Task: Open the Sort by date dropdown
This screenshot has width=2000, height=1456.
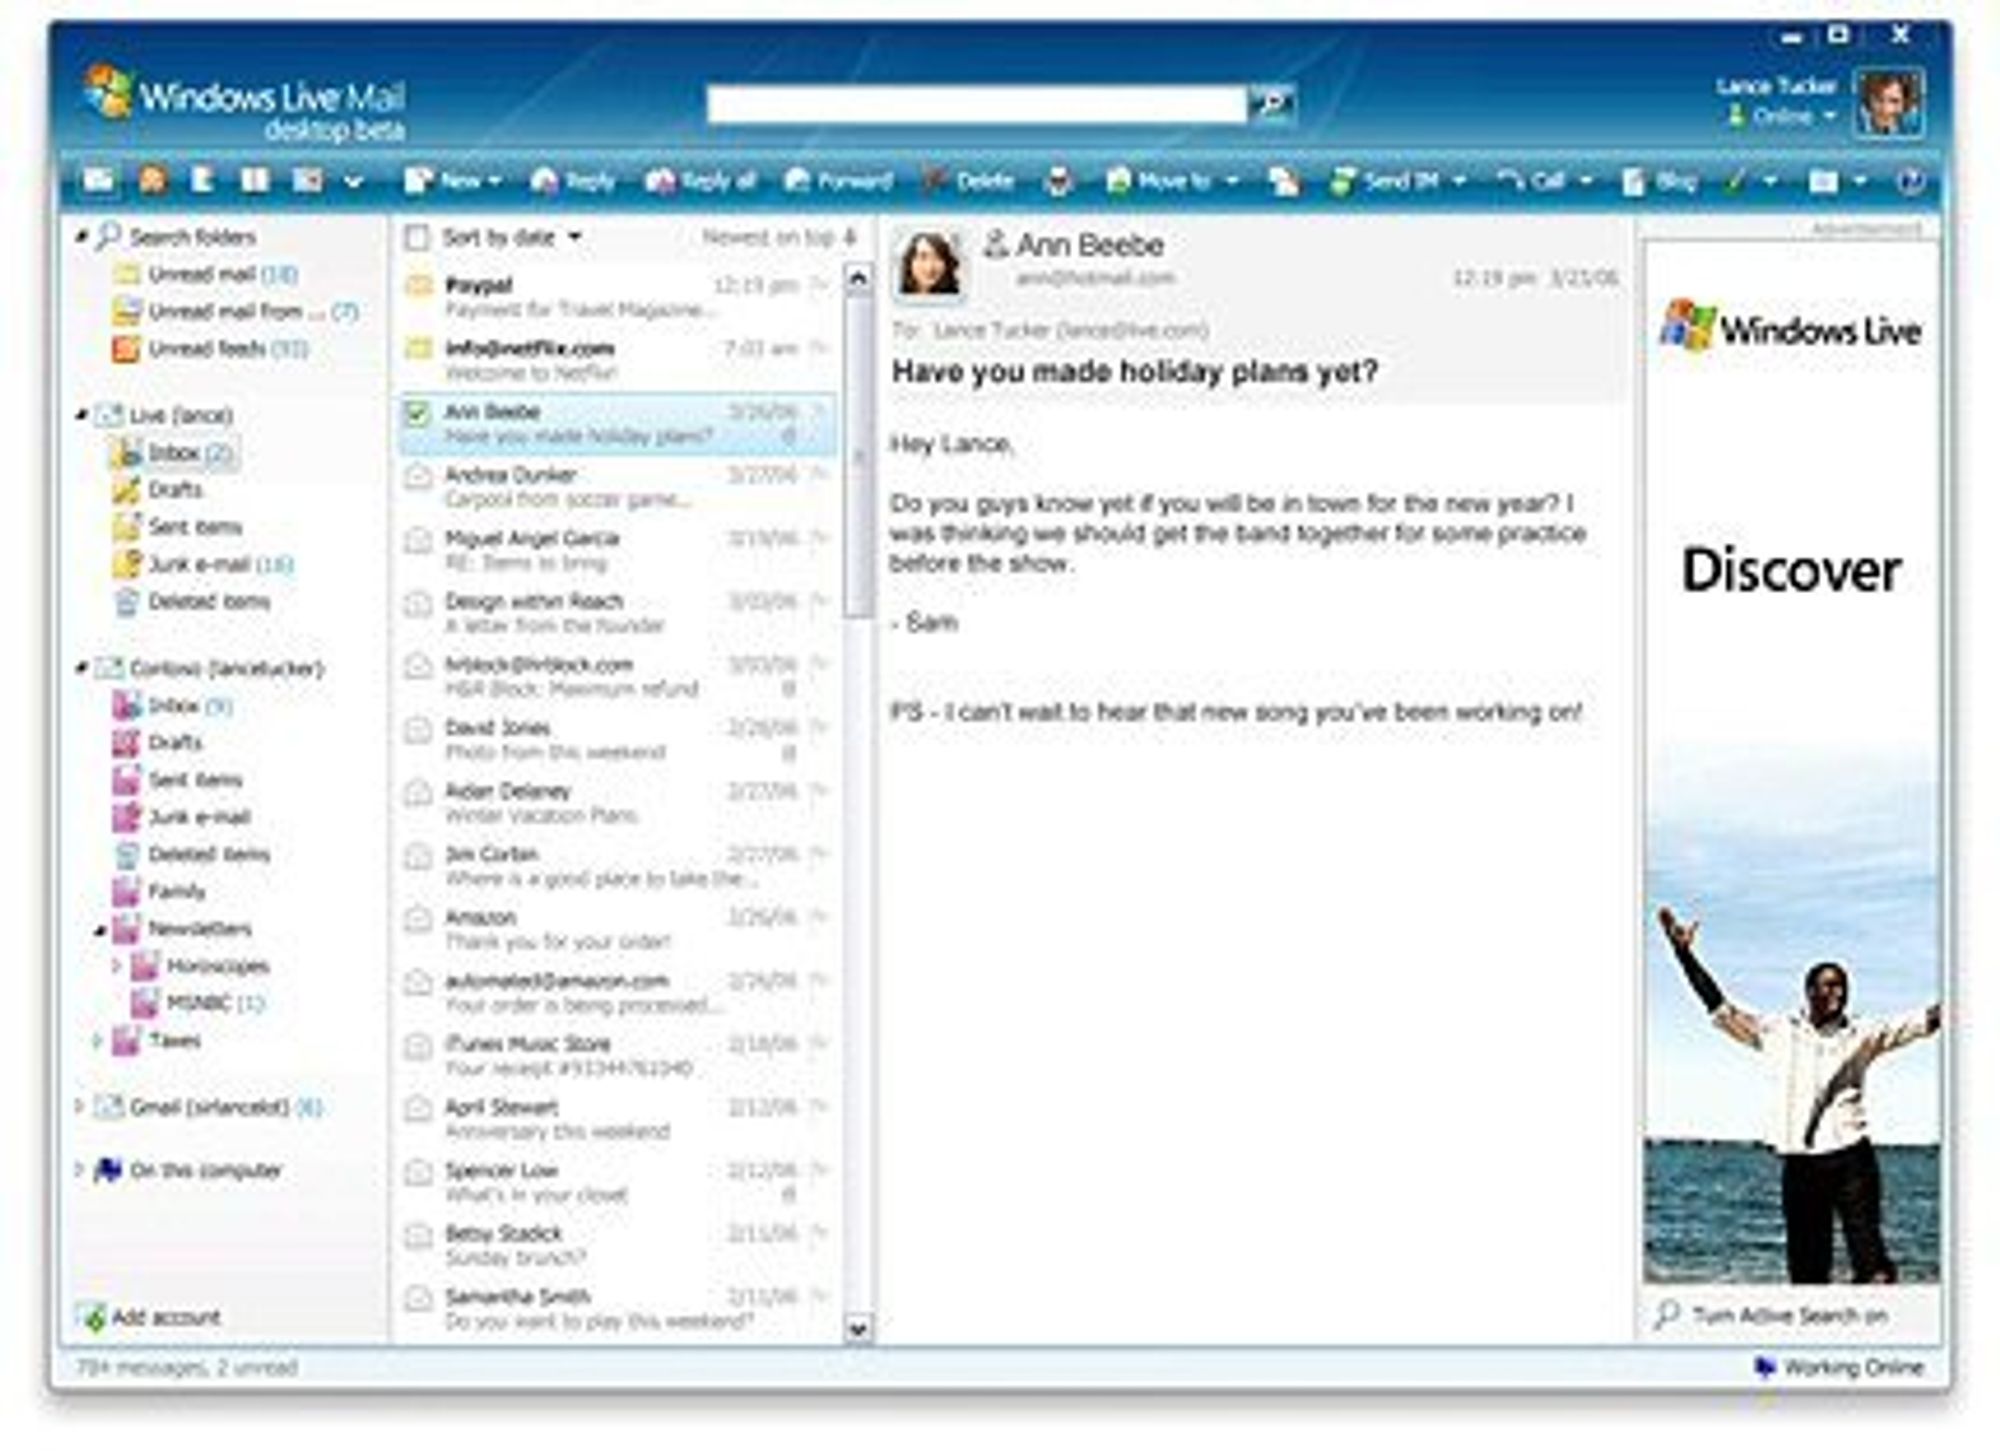Action: [x=574, y=237]
